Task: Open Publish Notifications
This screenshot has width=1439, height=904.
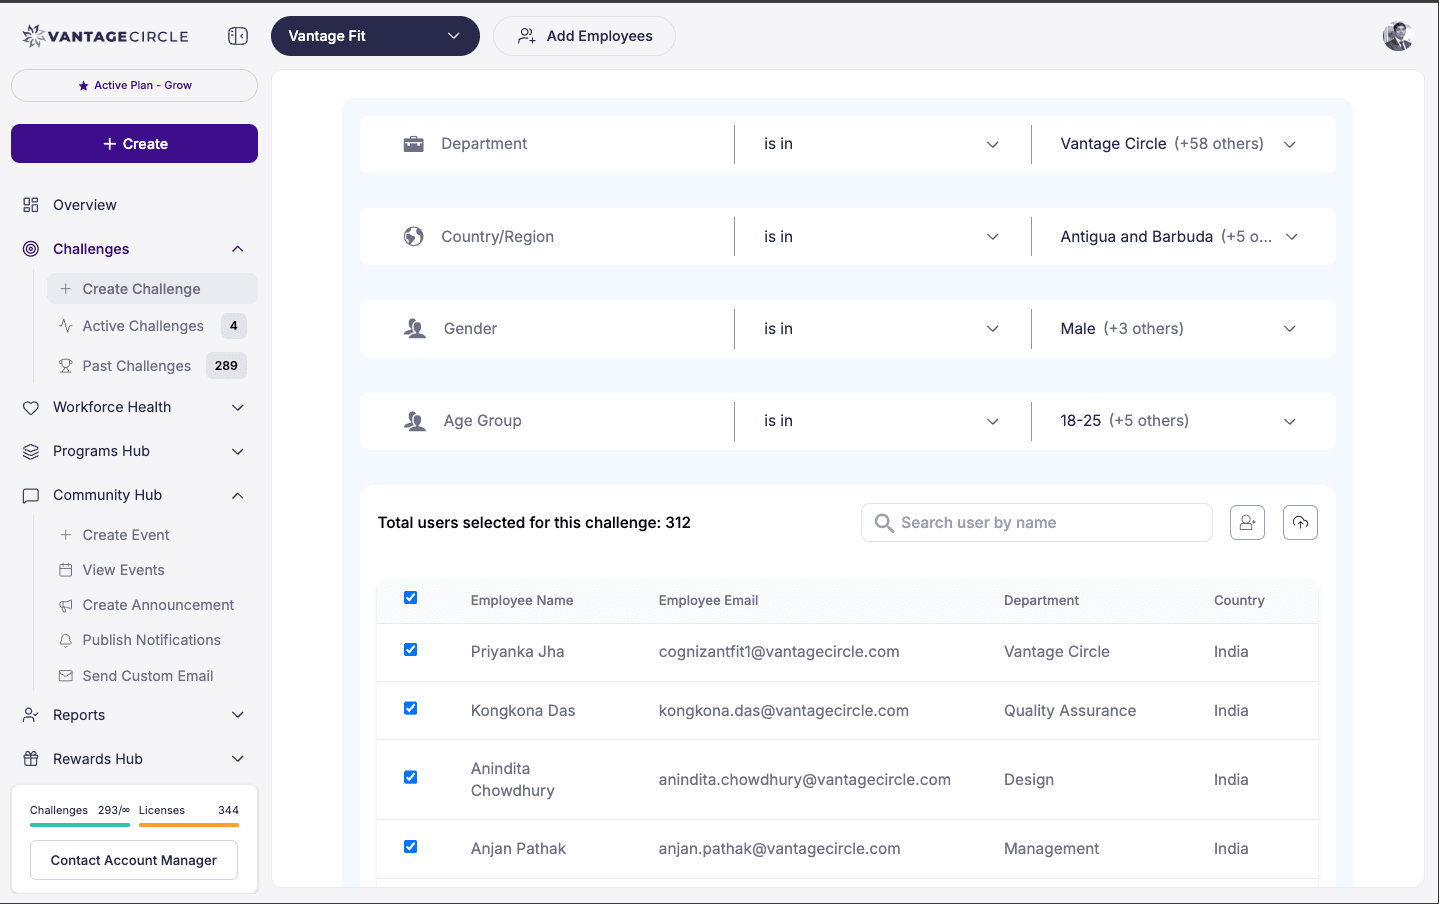Action: tap(152, 640)
